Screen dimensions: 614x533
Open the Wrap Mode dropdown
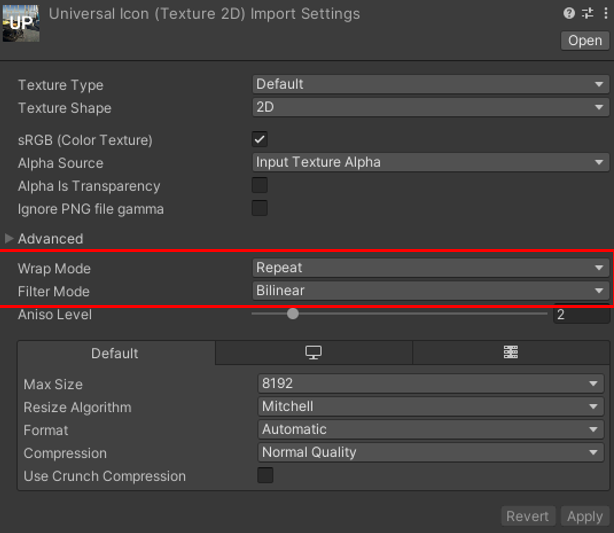(430, 268)
